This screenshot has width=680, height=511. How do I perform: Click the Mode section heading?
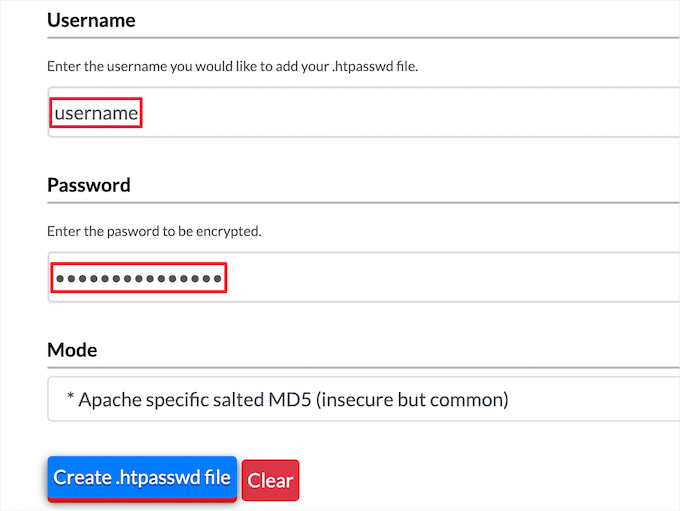pyautogui.click(x=72, y=350)
